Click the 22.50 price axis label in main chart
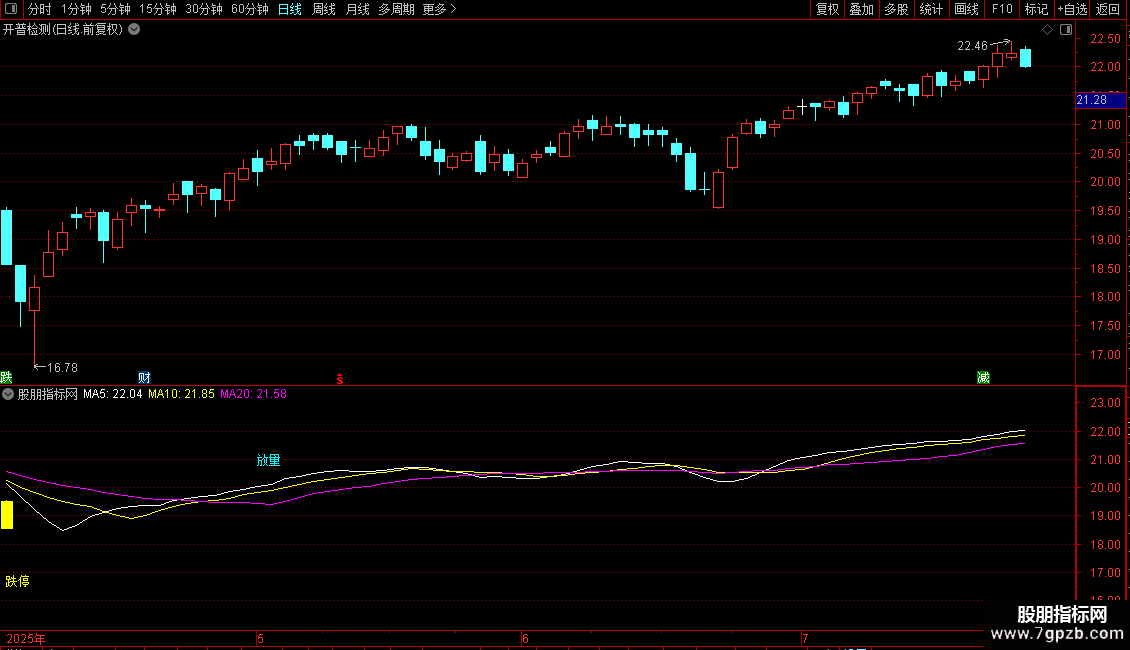Image resolution: width=1130 pixels, height=650 pixels. pos(1105,39)
